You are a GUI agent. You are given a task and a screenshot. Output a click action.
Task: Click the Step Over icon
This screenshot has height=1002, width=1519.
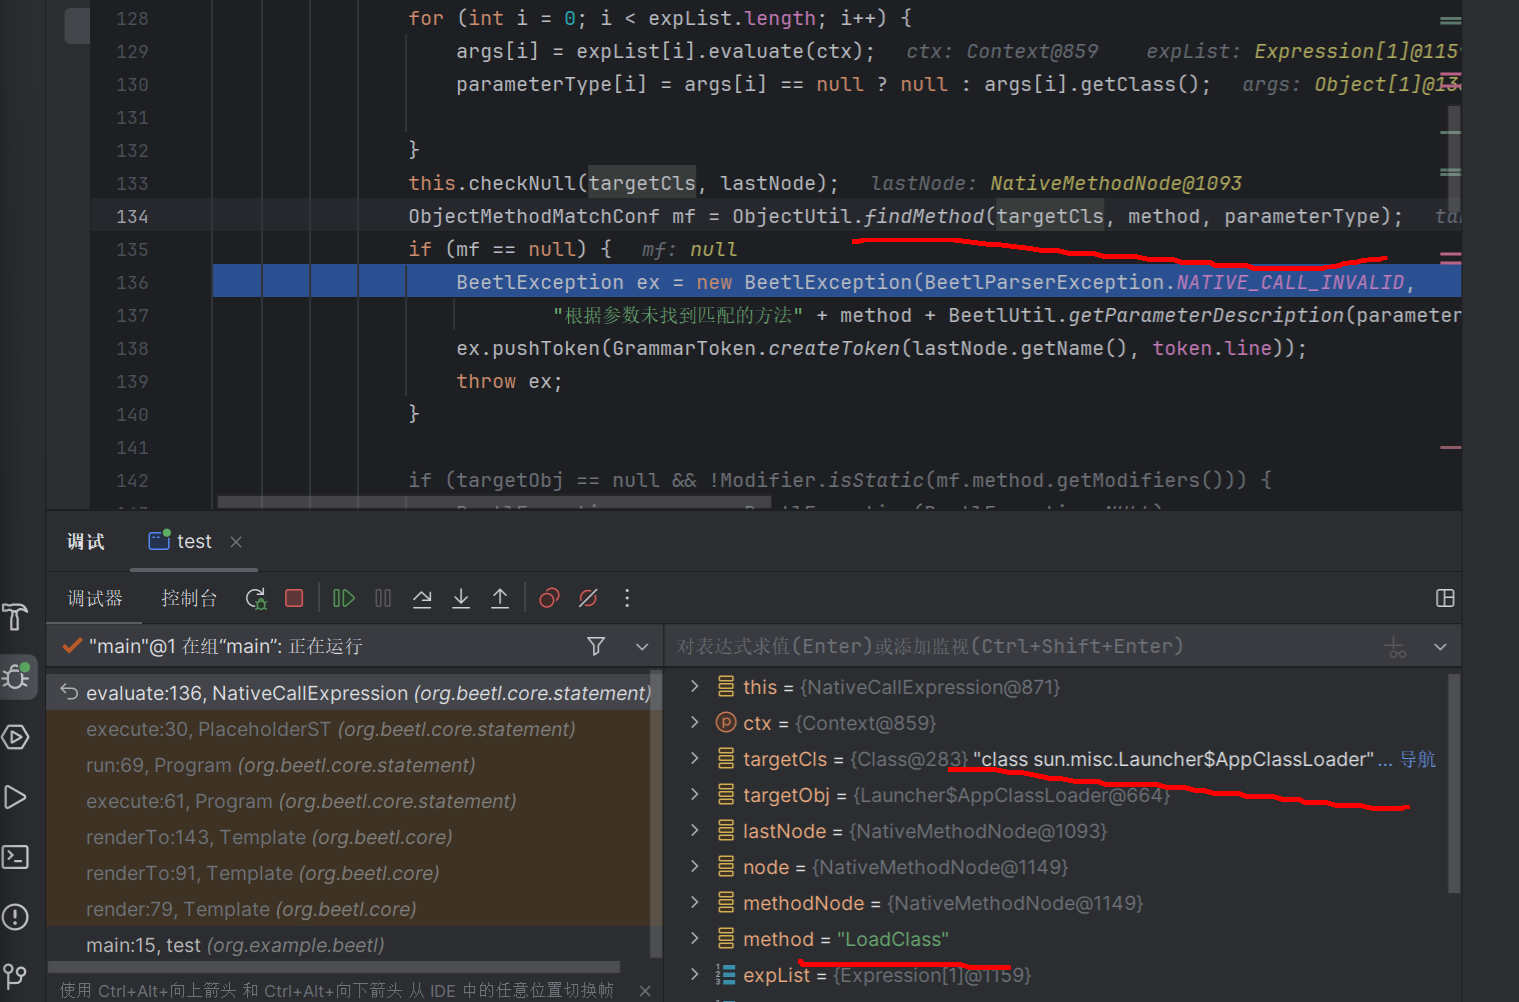(x=422, y=598)
